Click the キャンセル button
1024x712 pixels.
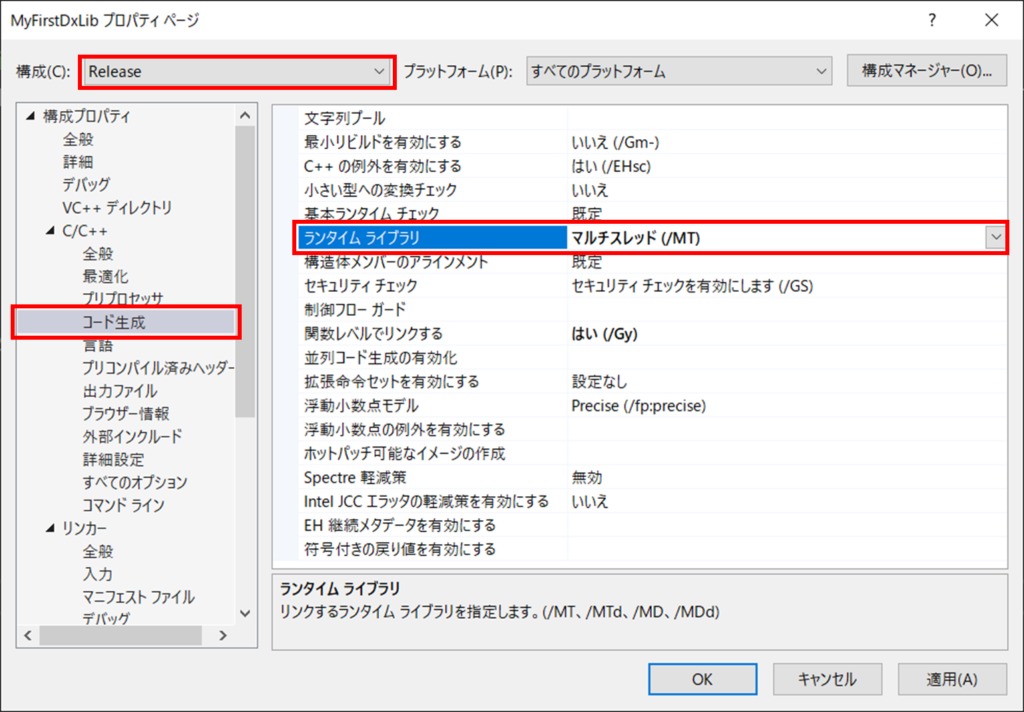[827, 679]
